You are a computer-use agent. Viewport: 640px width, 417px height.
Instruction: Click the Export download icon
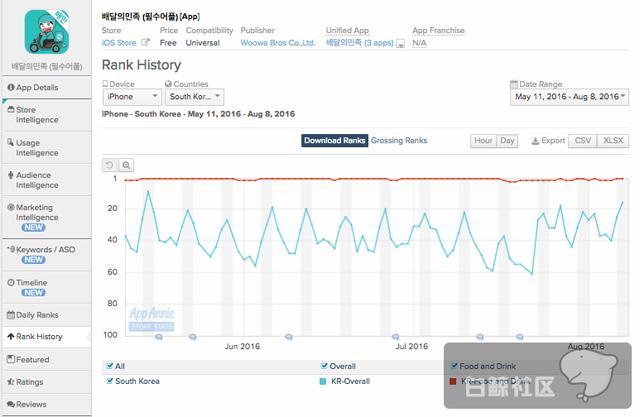(535, 141)
